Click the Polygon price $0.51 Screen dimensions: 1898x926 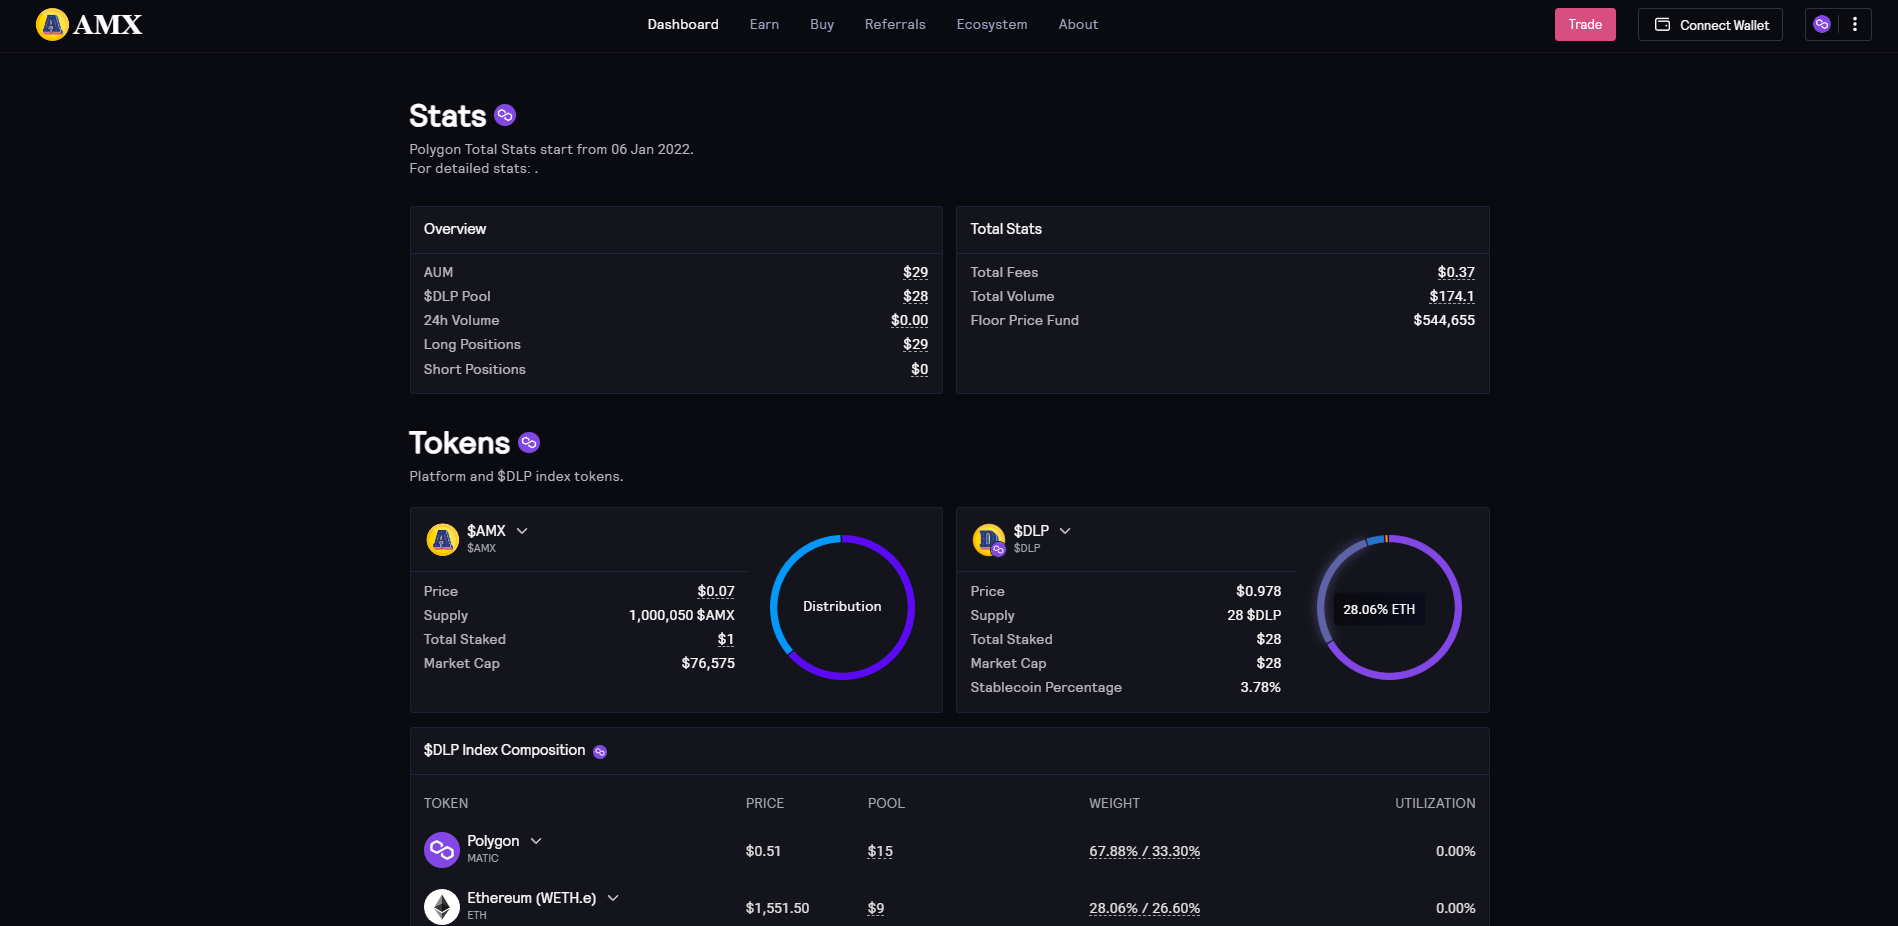(x=763, y=851)
